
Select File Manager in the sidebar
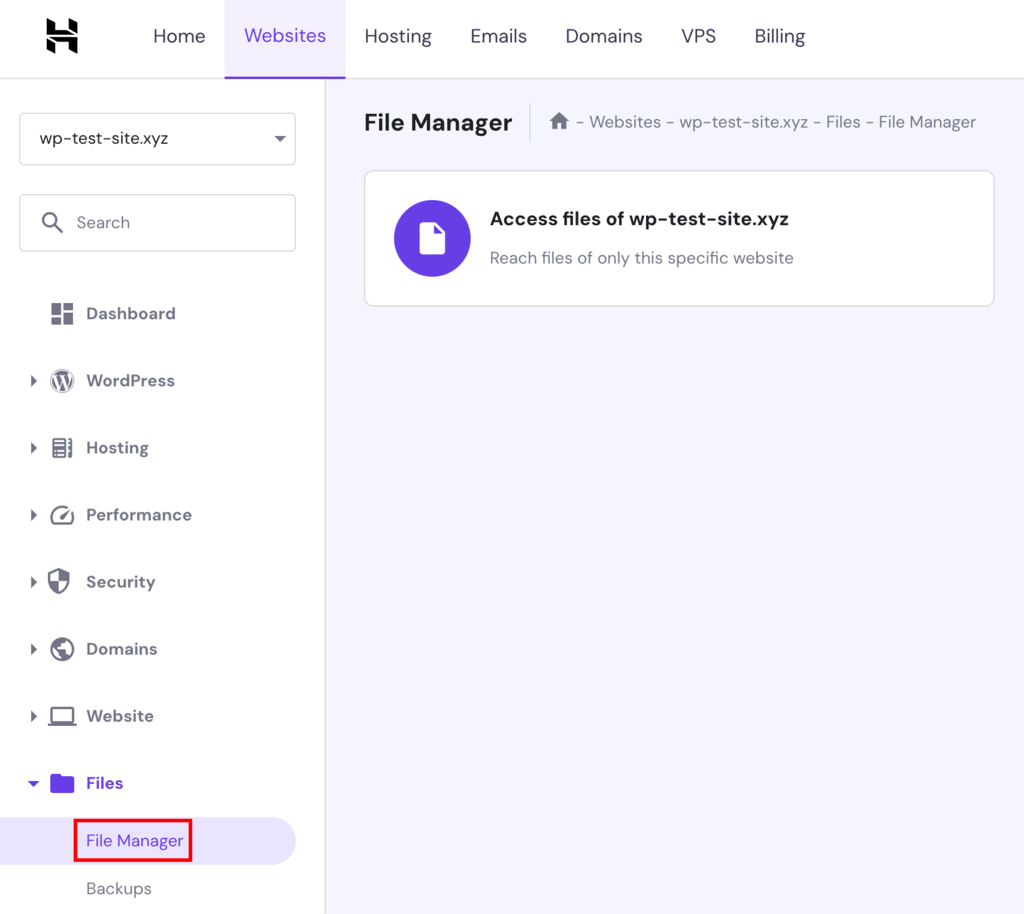point(135,841)
